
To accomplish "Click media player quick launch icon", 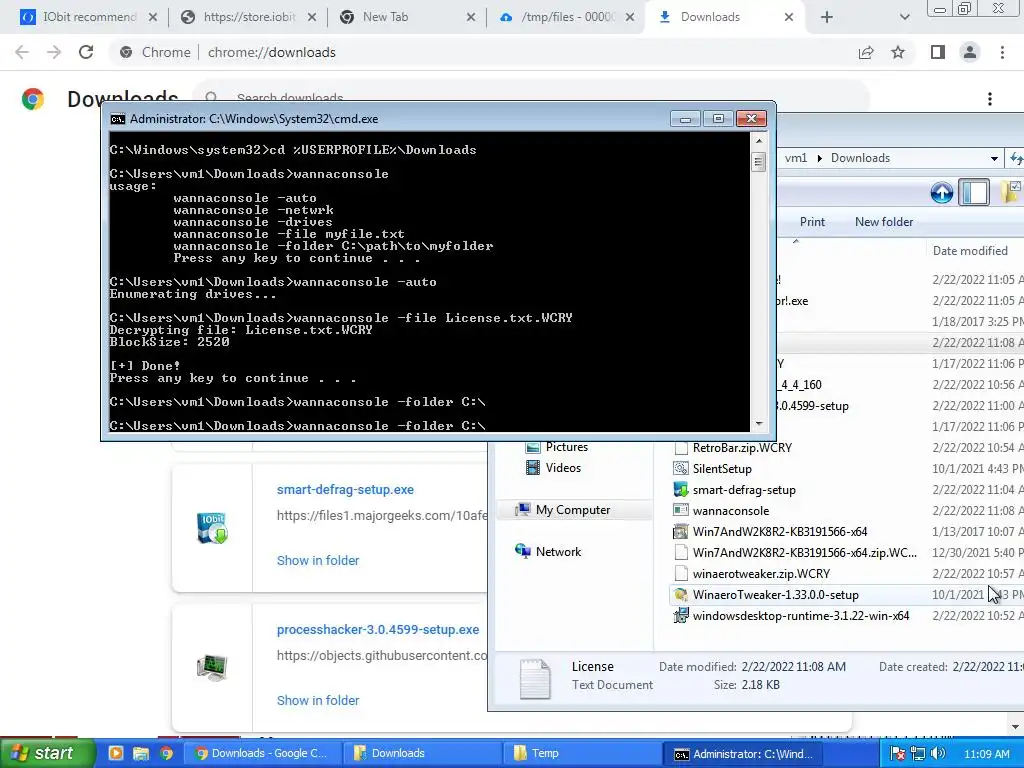I will 116,753.
